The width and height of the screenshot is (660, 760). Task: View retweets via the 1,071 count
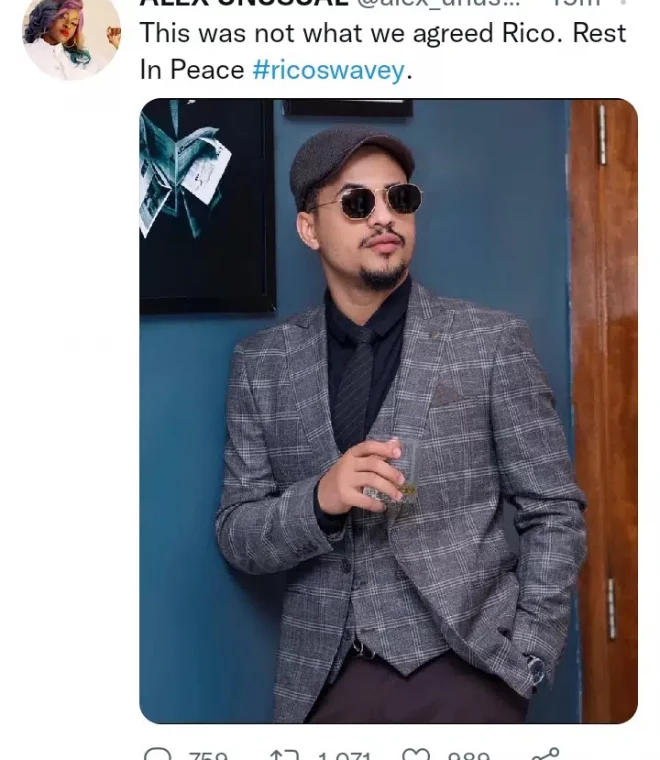(x=344, y=755)
